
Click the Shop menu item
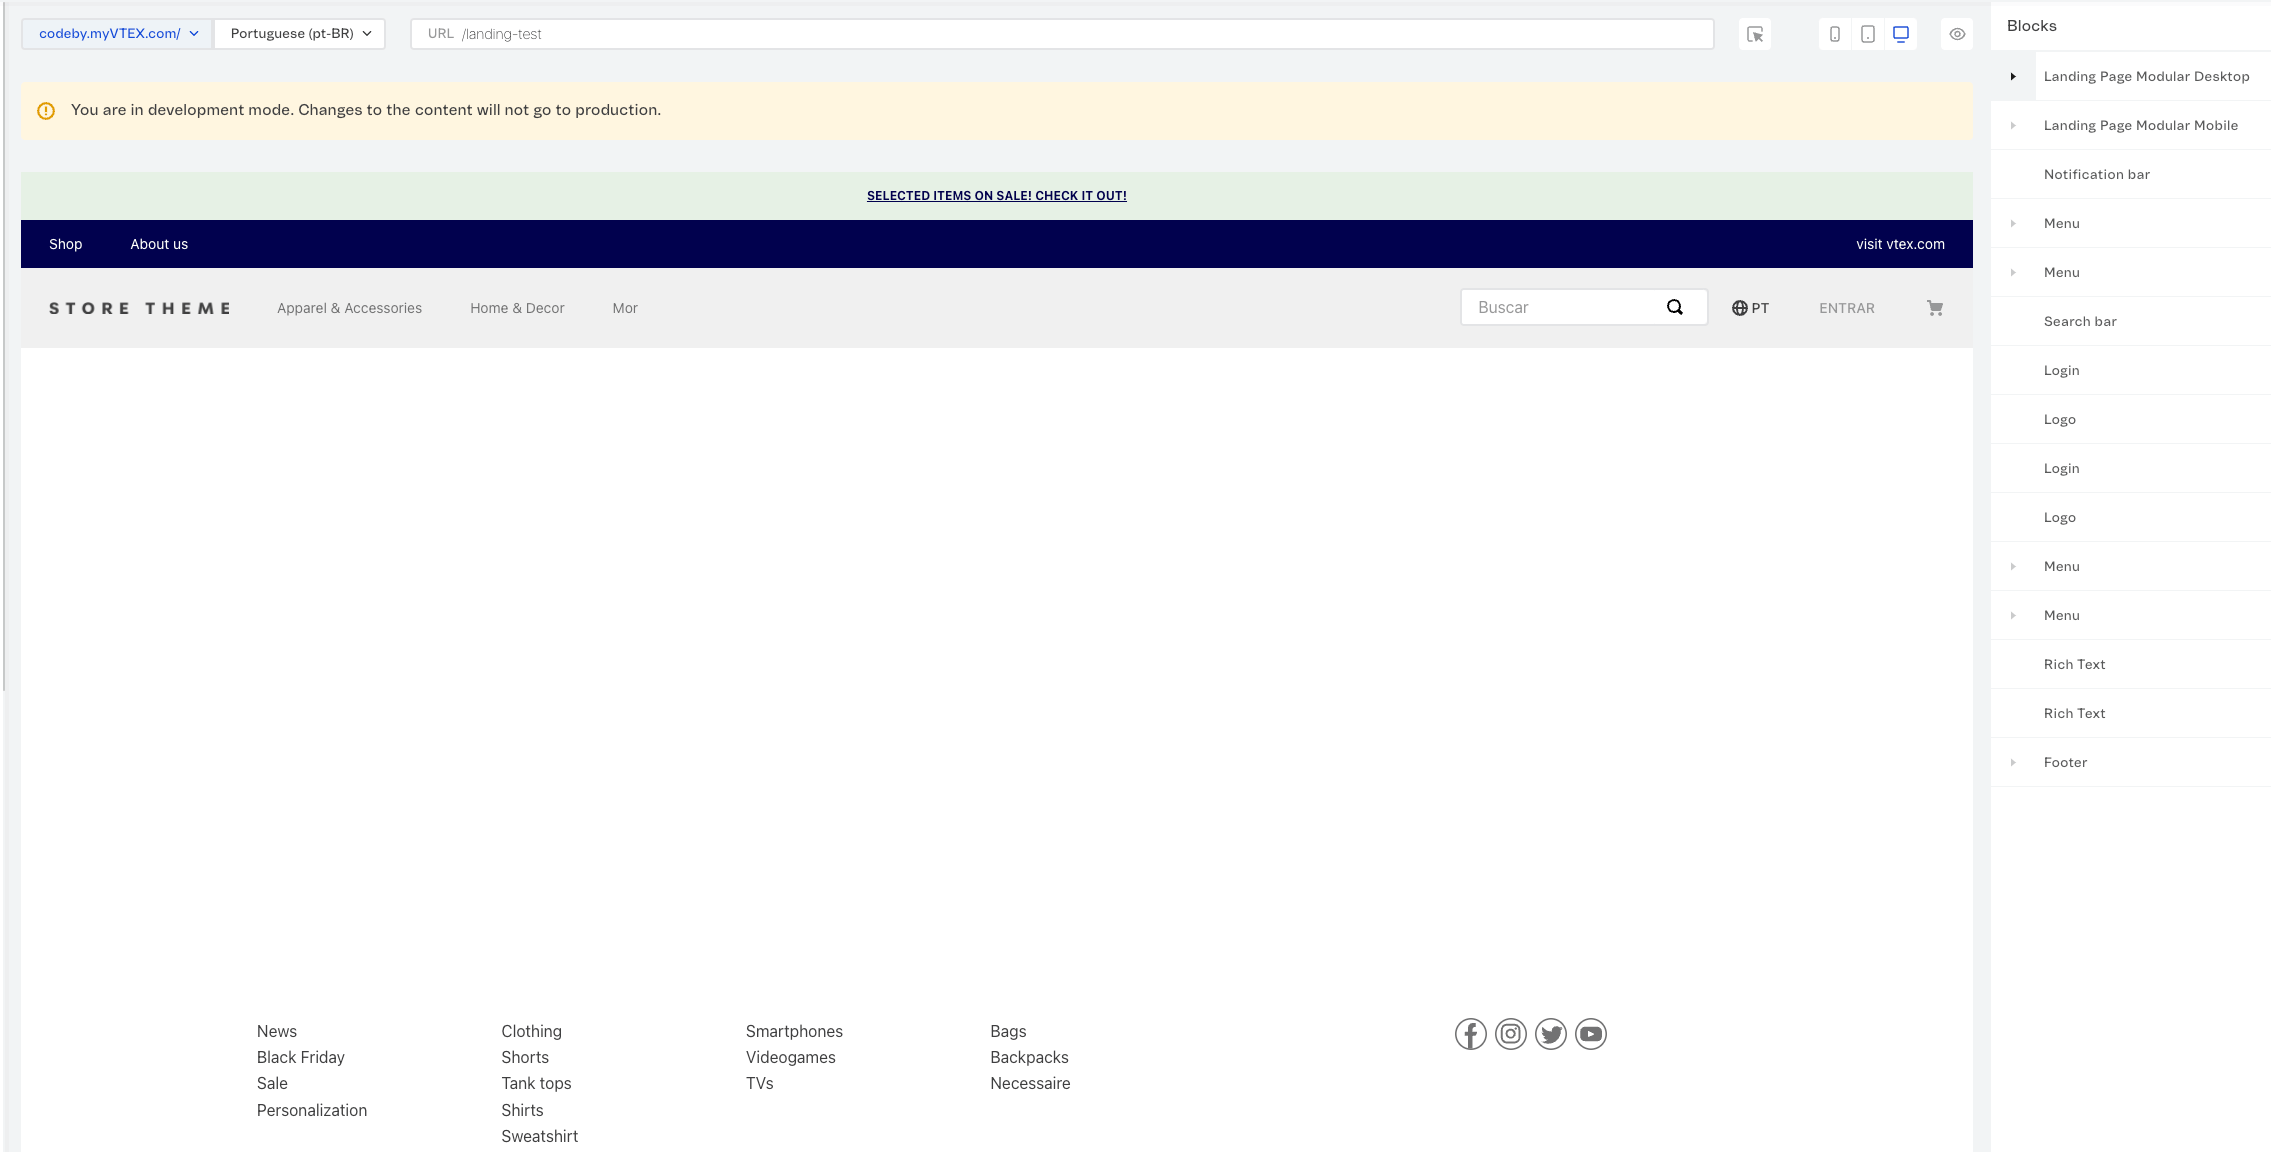point(65,244)
